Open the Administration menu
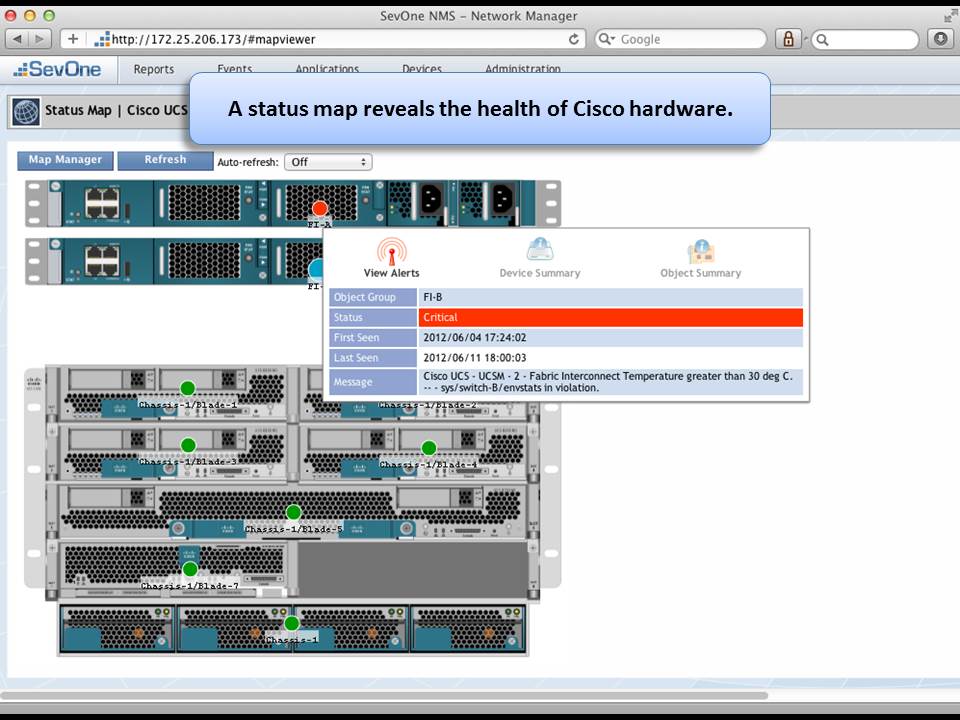This screenshot has height=720, width=960. pyautogui.click(x=524, y=69)
